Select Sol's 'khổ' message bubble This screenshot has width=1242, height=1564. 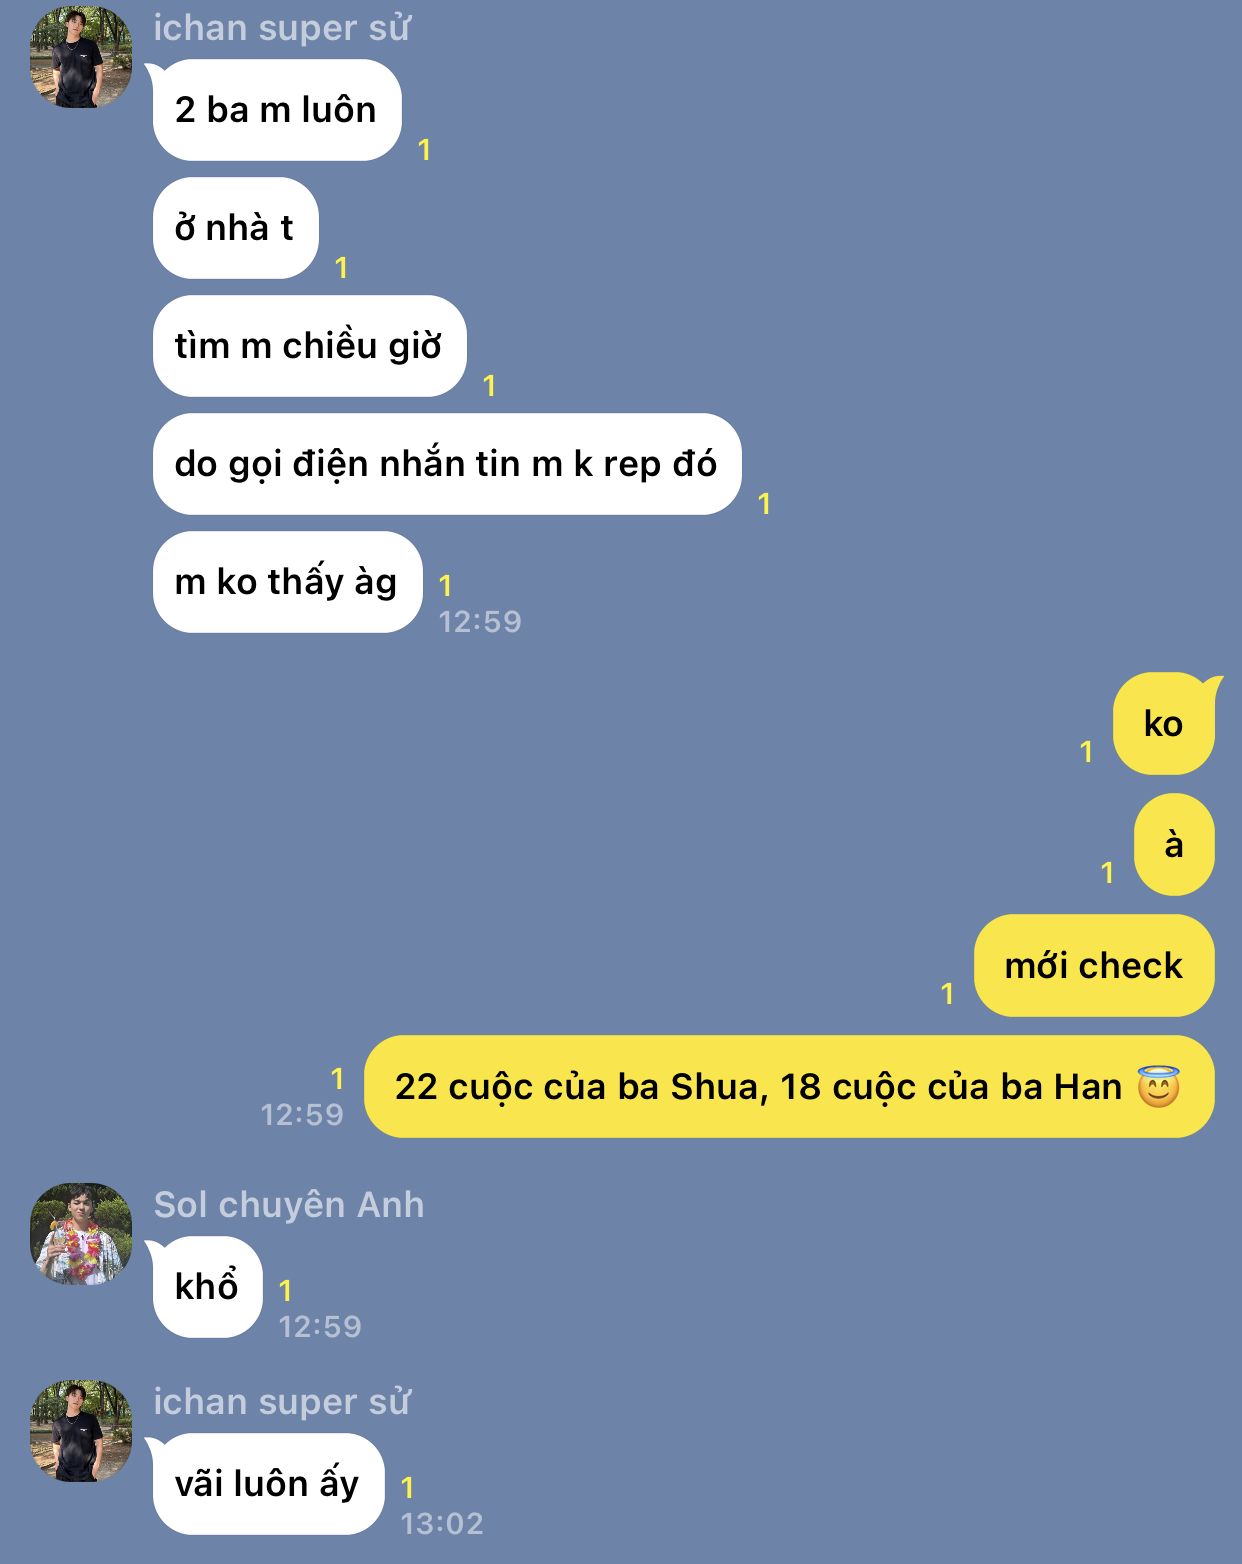click(207, 1287)
